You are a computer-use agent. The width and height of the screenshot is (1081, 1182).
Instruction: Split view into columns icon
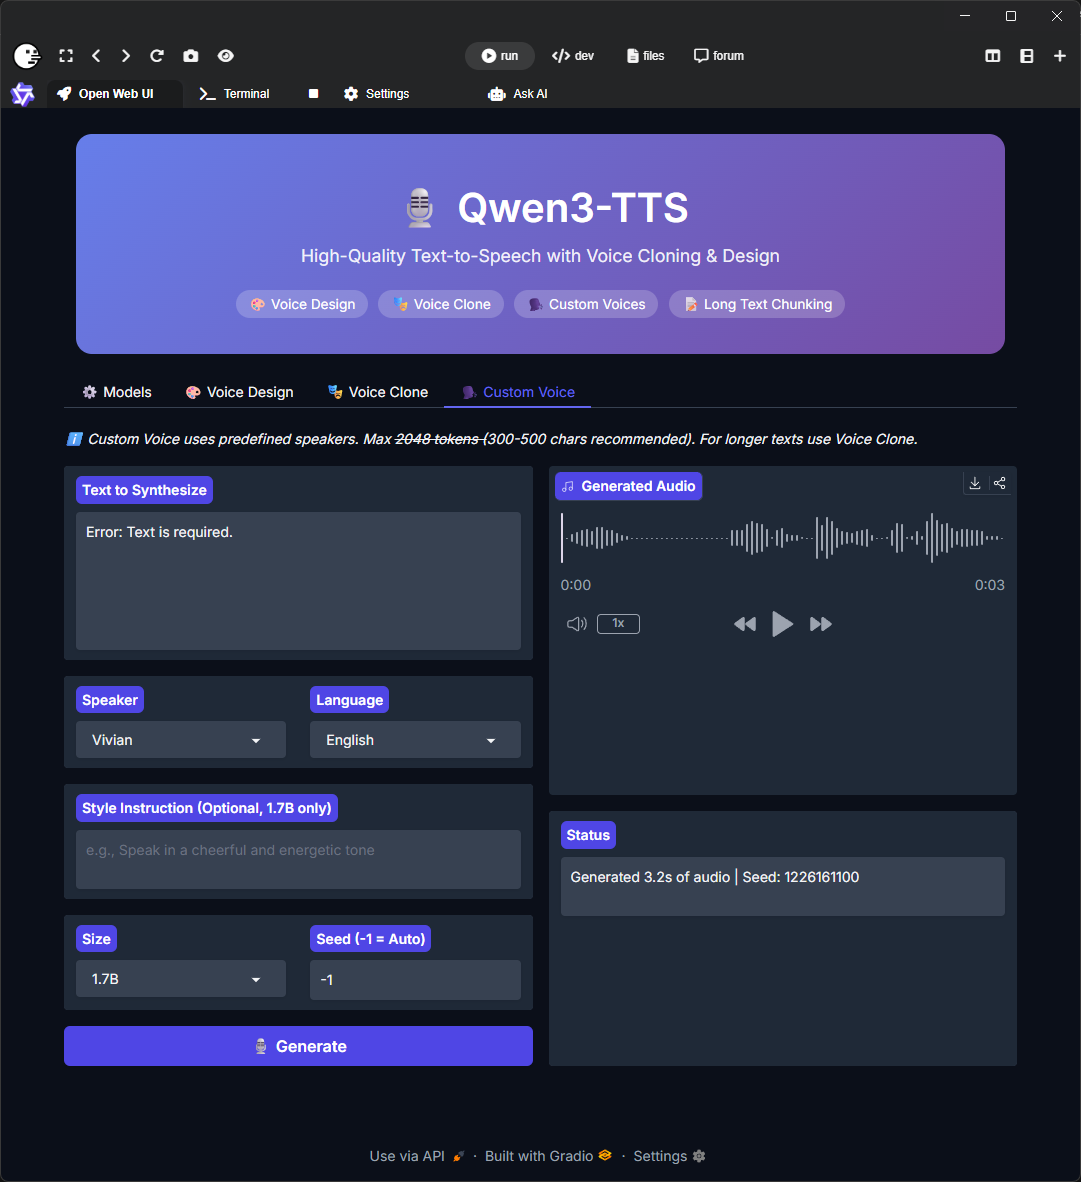click(993, 56)
